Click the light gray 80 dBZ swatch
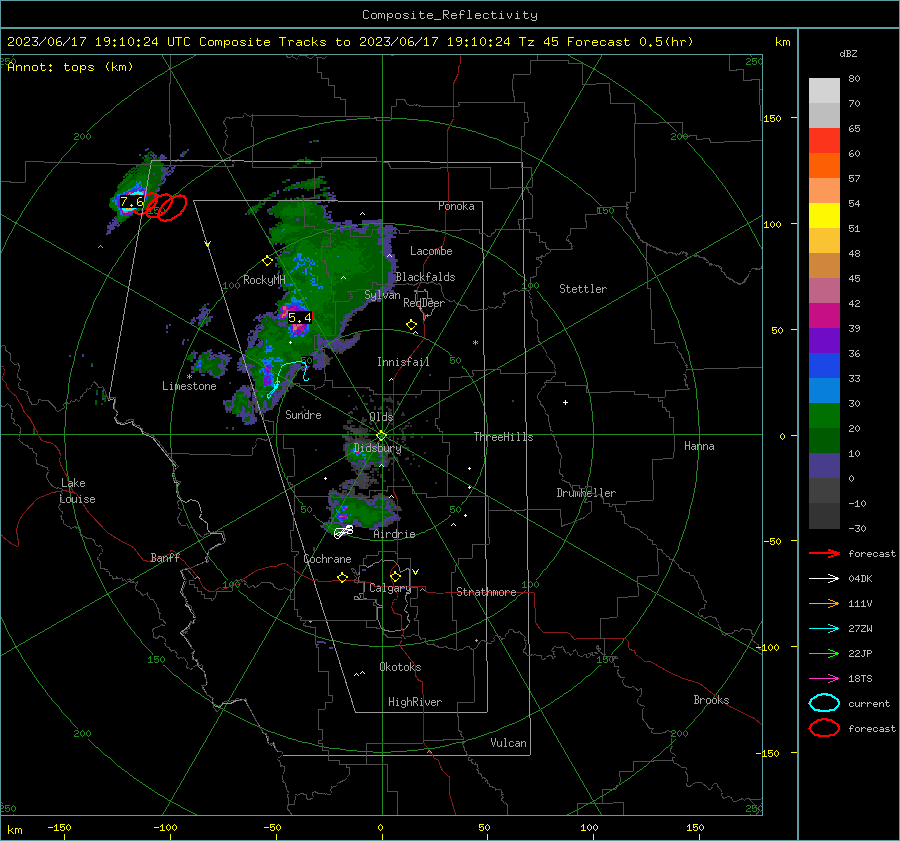900x841 pixels. coord(824,90)
